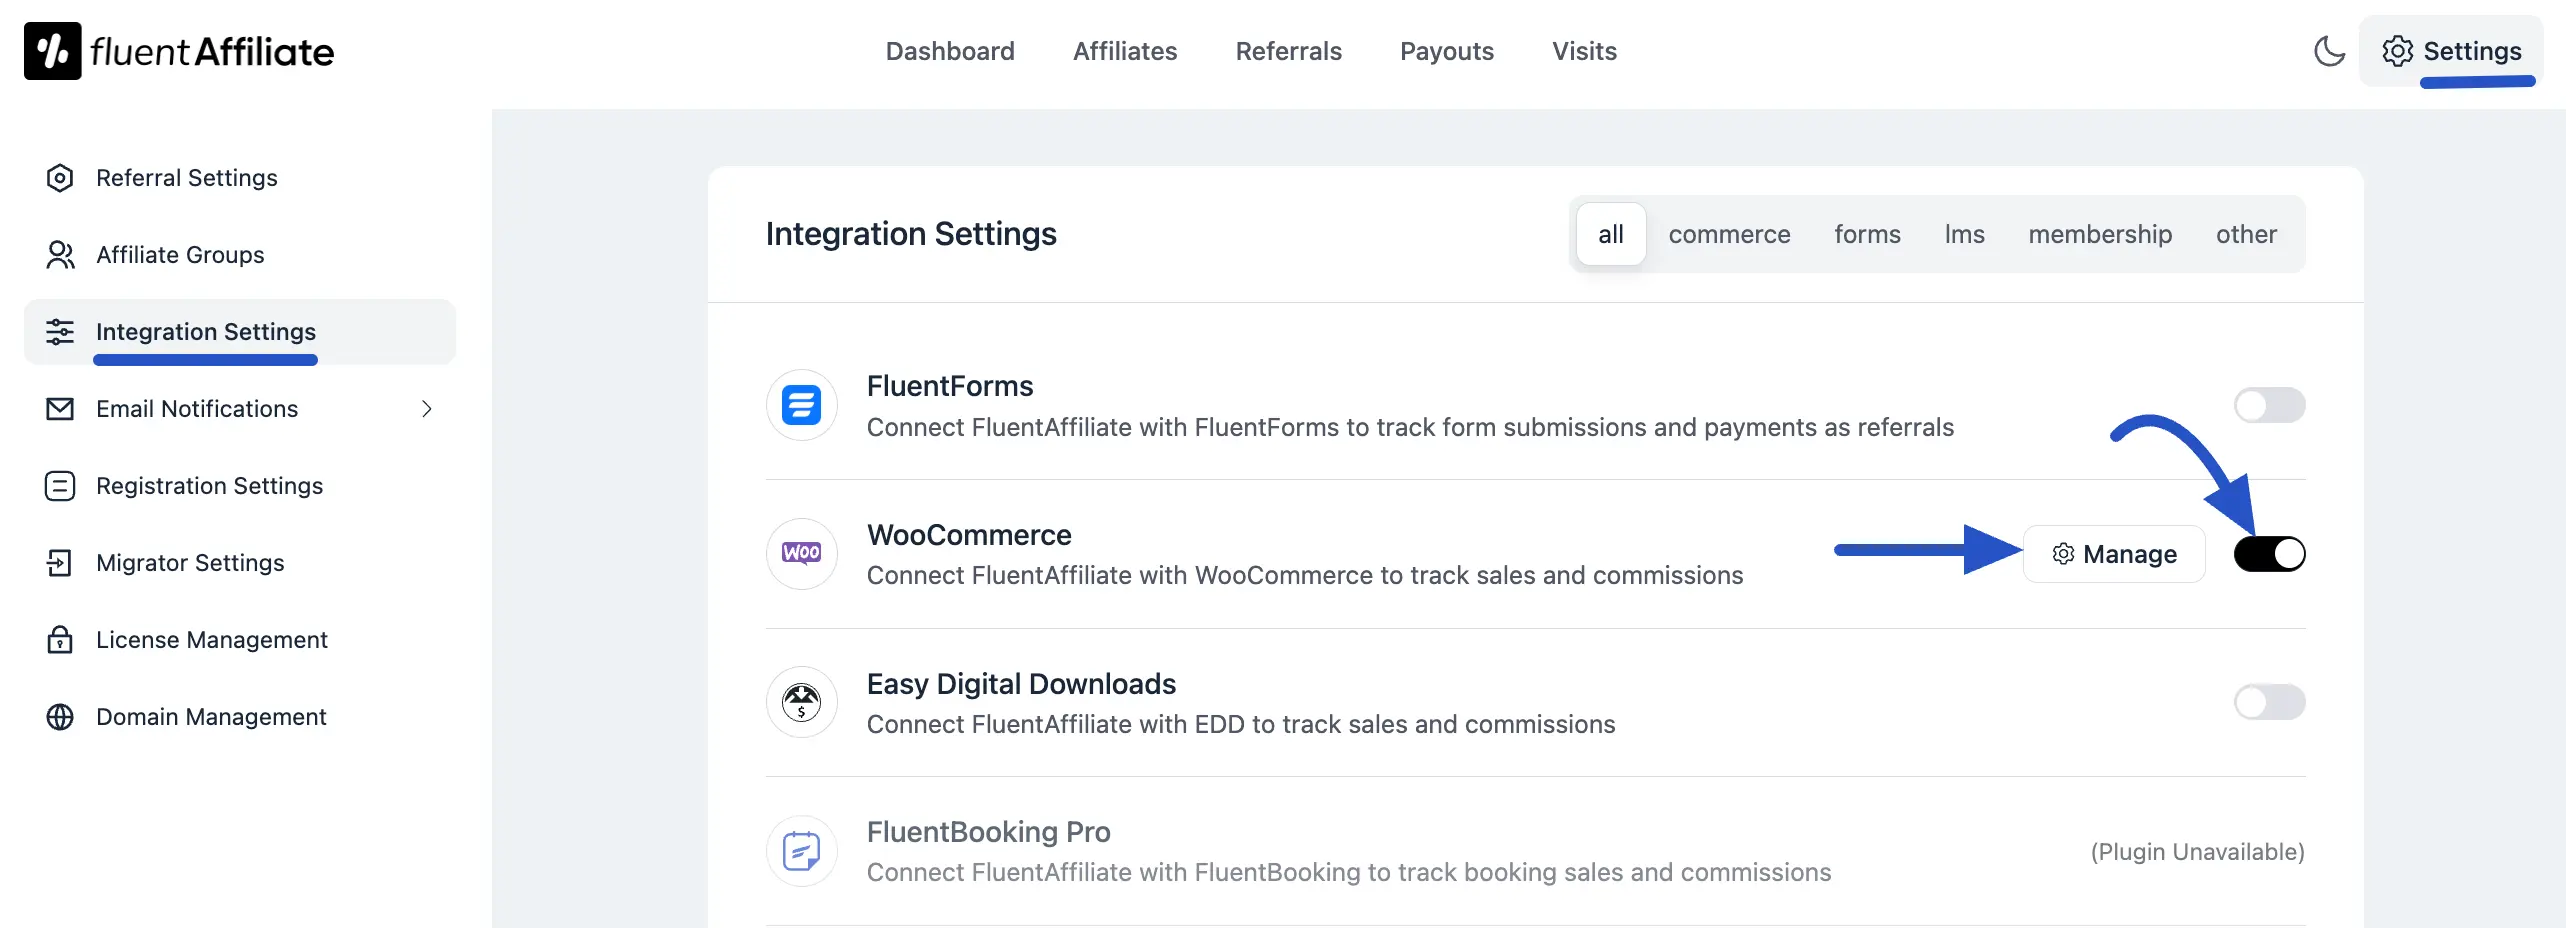
Task: Click the Migrator Settings import icon
Action: pyautogui.click(x=61, y=562)
